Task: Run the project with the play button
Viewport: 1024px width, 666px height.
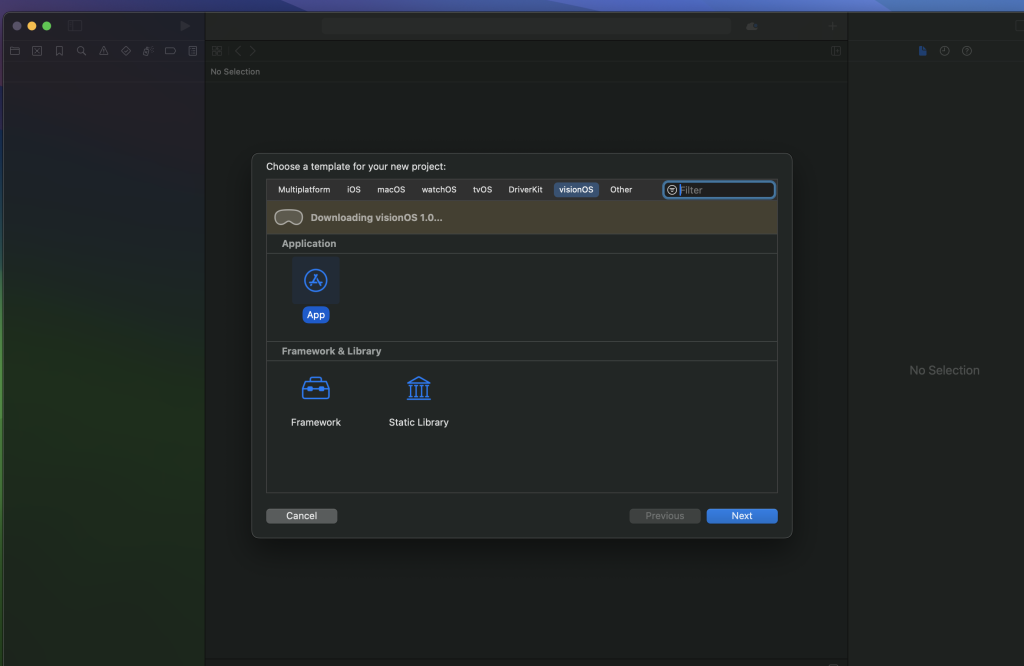Action: coord(184,25)
